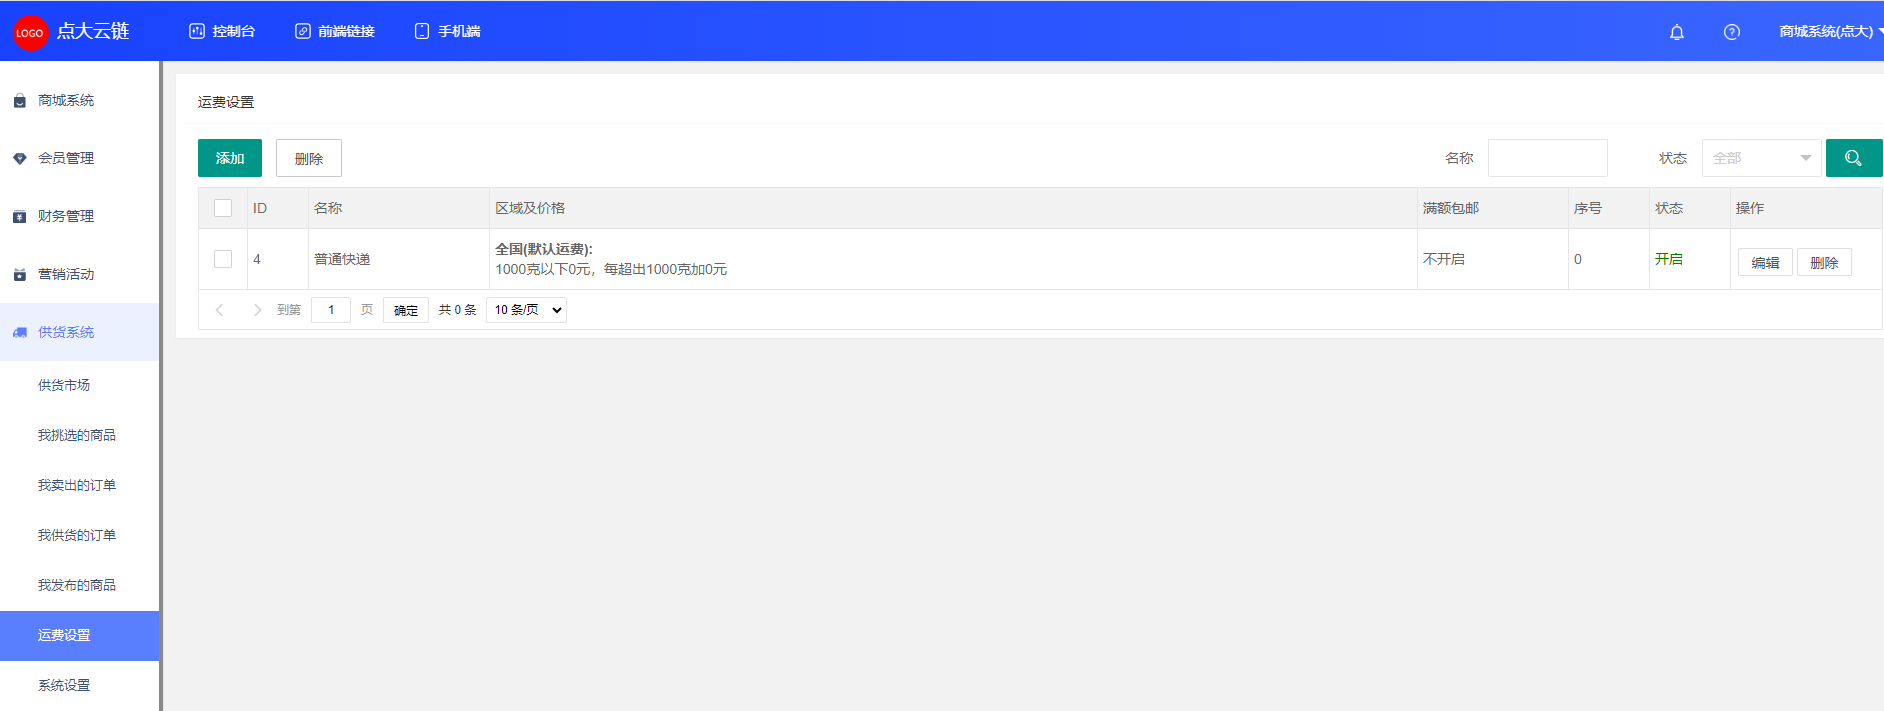Tick the select-all checkbox in table header
This screenshot has width=1884, height=711.
pos(223,208)
